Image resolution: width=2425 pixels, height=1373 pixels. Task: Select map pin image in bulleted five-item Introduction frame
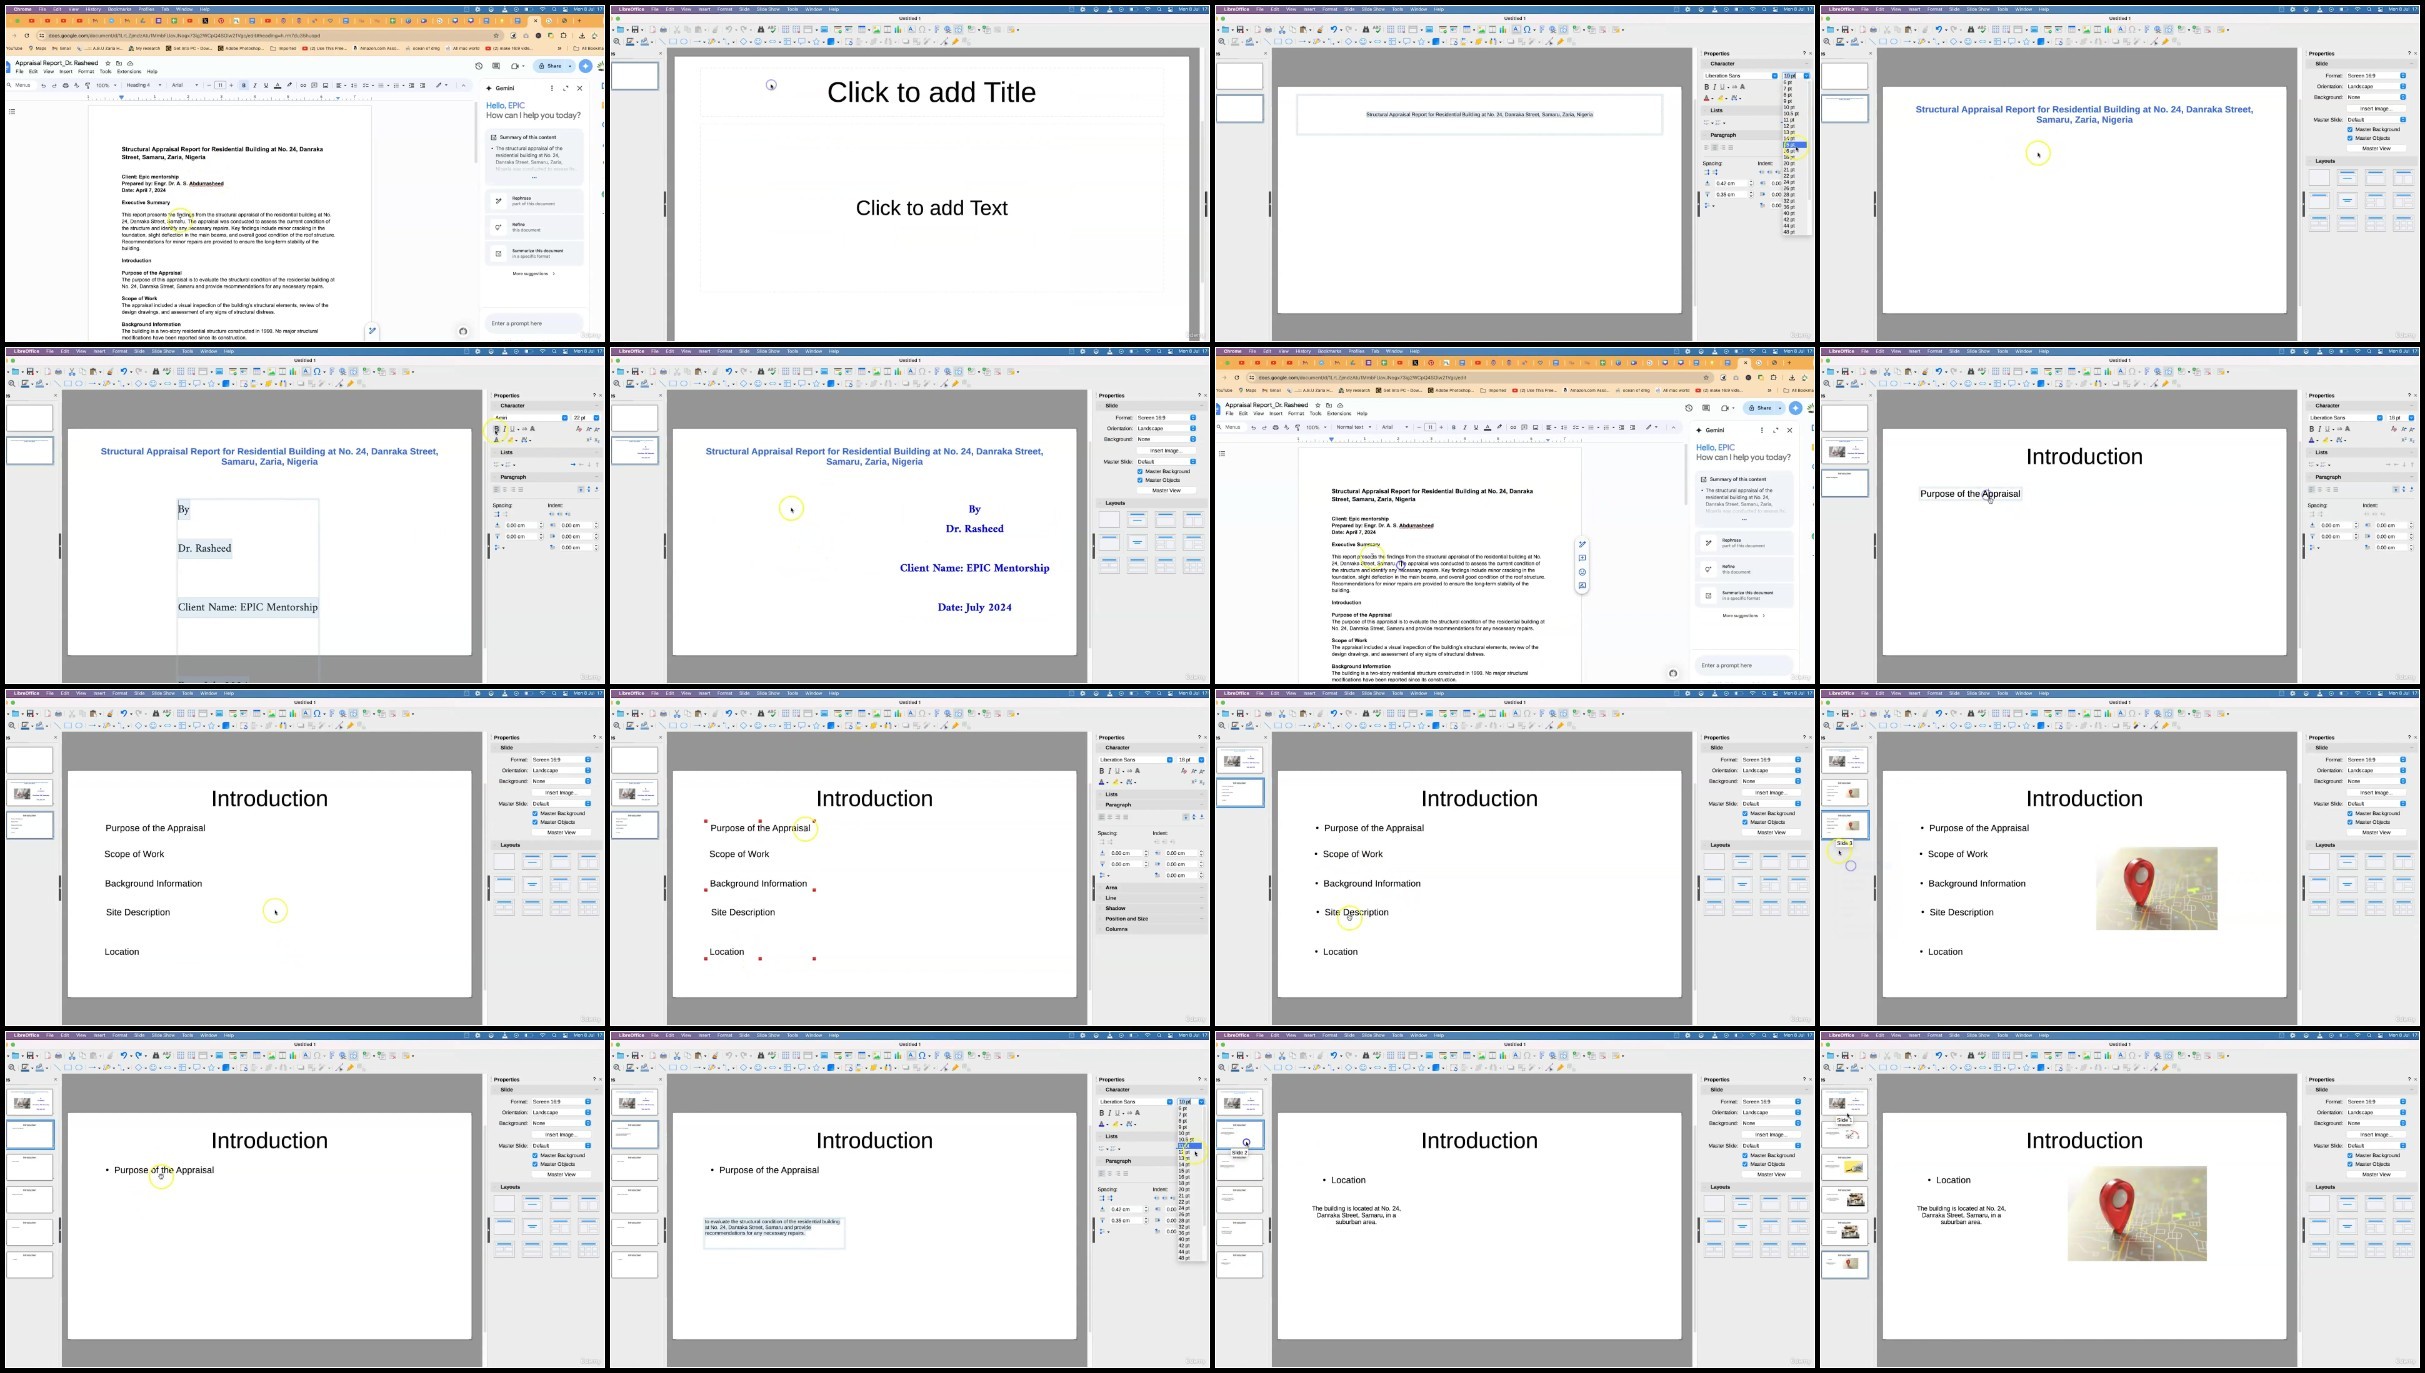[x=2156, y=888]
